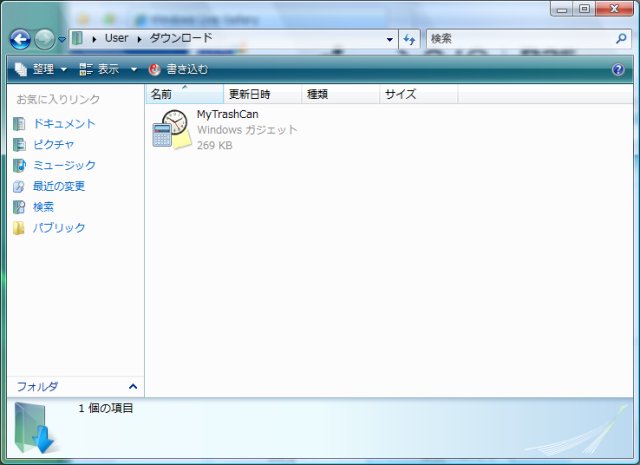Sort by 更新日時 column header
This screenshot has height=465, width=640.
click(x=262, y=94)
